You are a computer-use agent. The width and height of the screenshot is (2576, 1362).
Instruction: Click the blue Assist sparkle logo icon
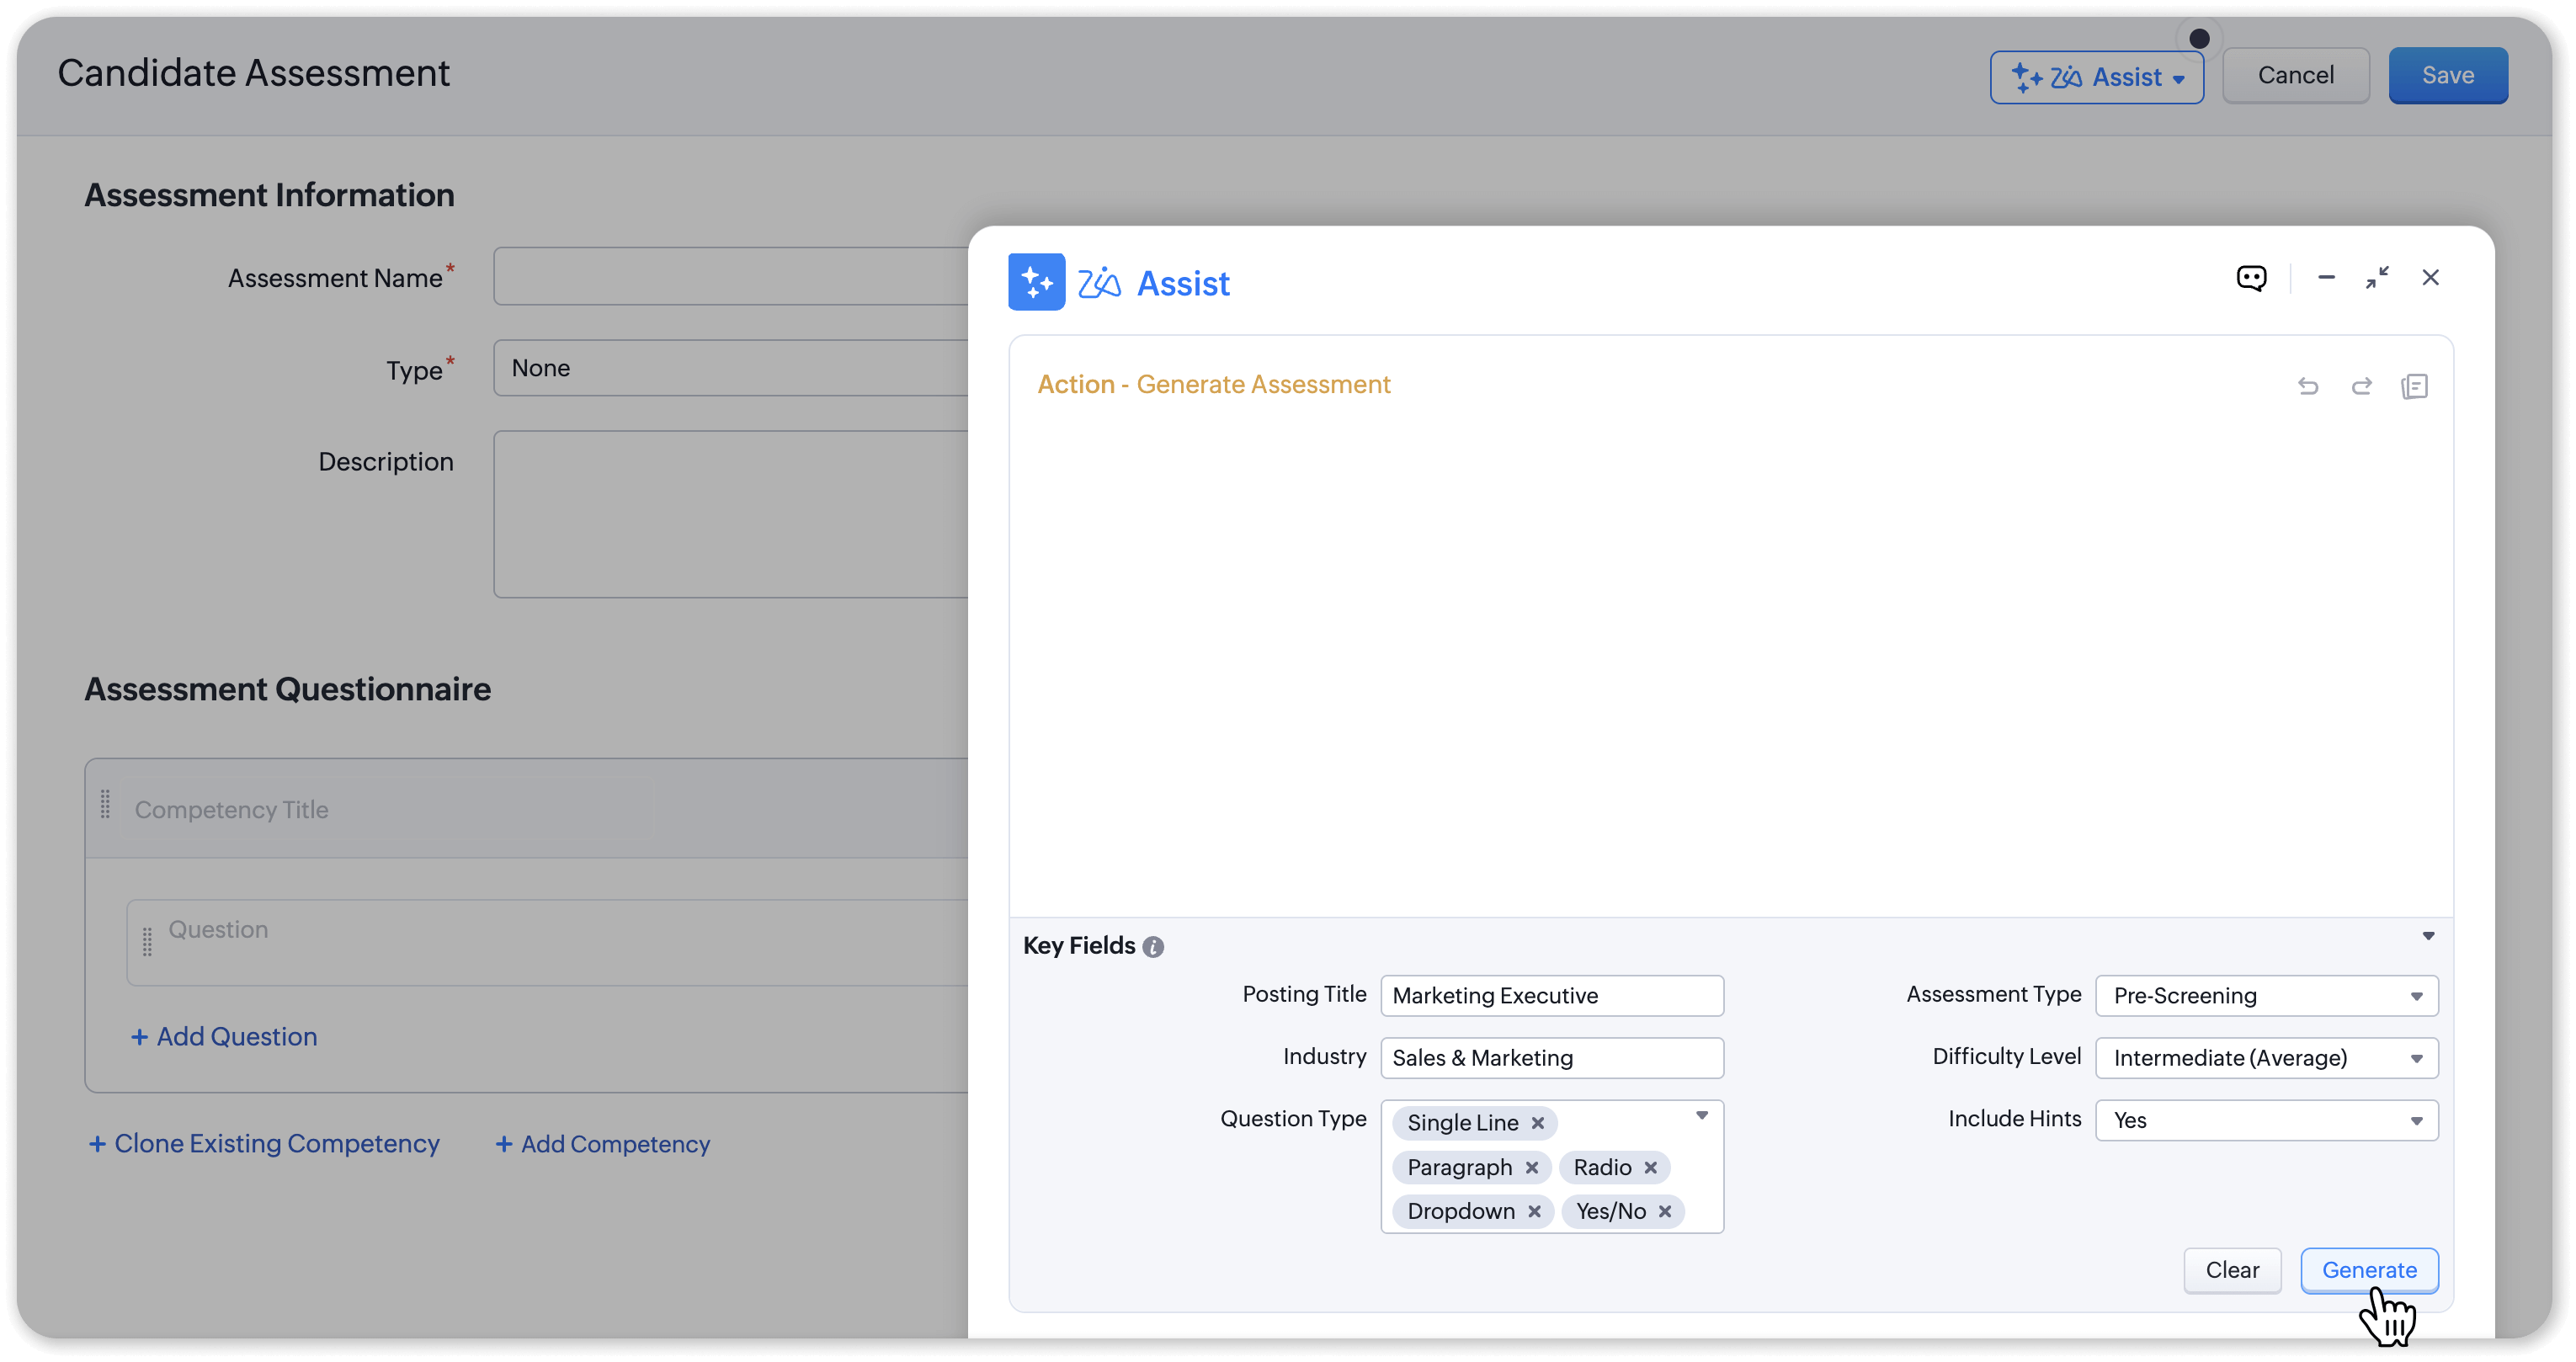1036,283
